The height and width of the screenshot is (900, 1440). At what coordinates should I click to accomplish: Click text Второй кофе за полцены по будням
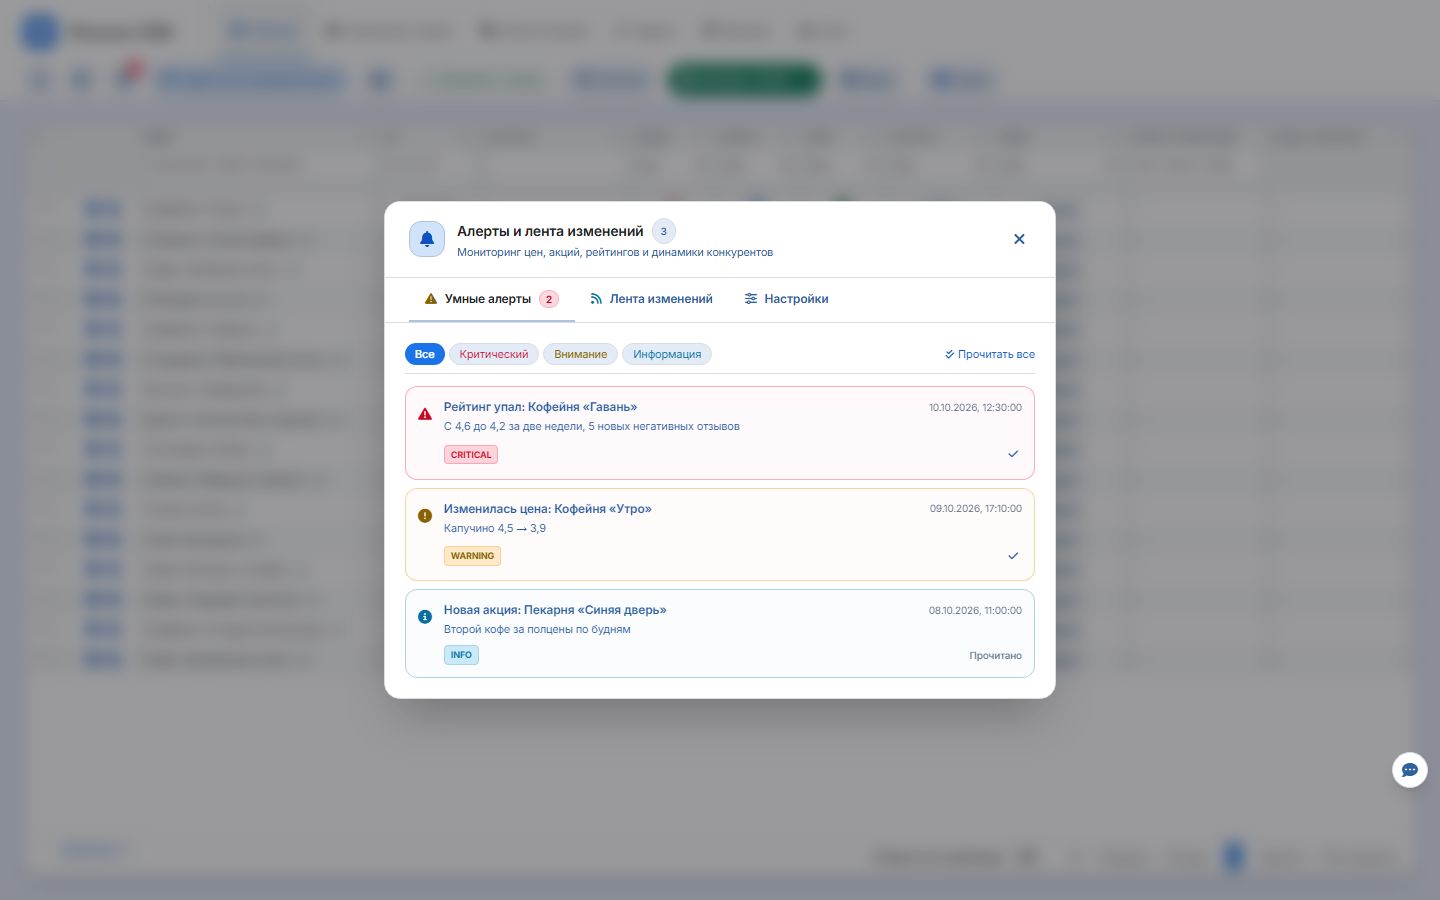tap(537, 629)
